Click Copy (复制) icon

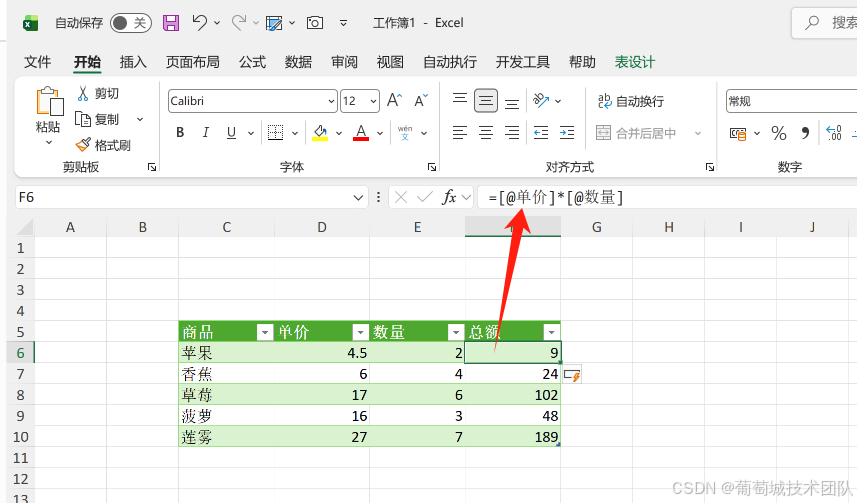[x=83, y=119]
